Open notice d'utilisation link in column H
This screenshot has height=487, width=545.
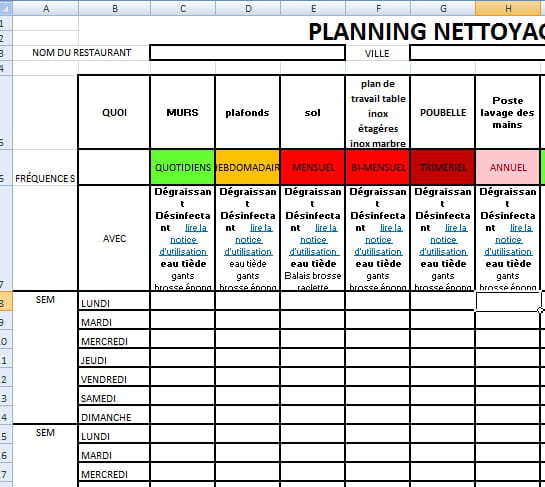[x=508, y=240]
